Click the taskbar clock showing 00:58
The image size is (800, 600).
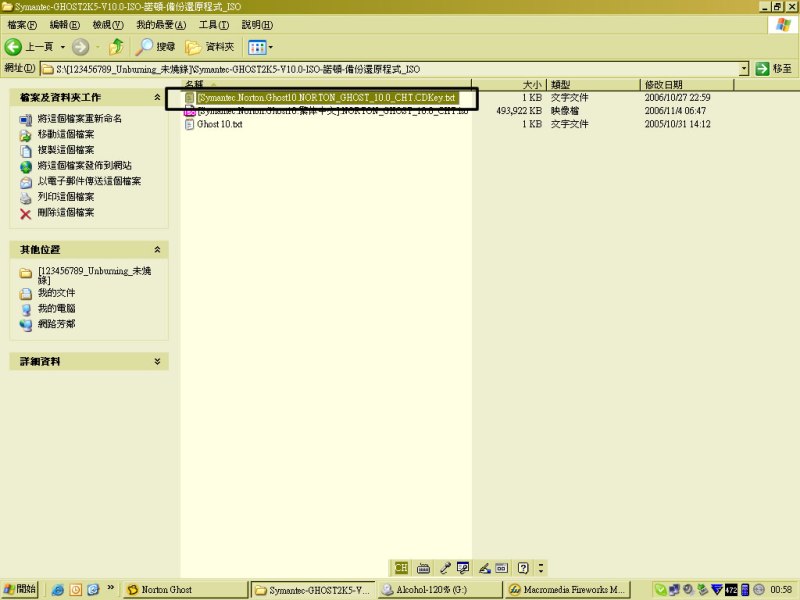pos(781,590)
